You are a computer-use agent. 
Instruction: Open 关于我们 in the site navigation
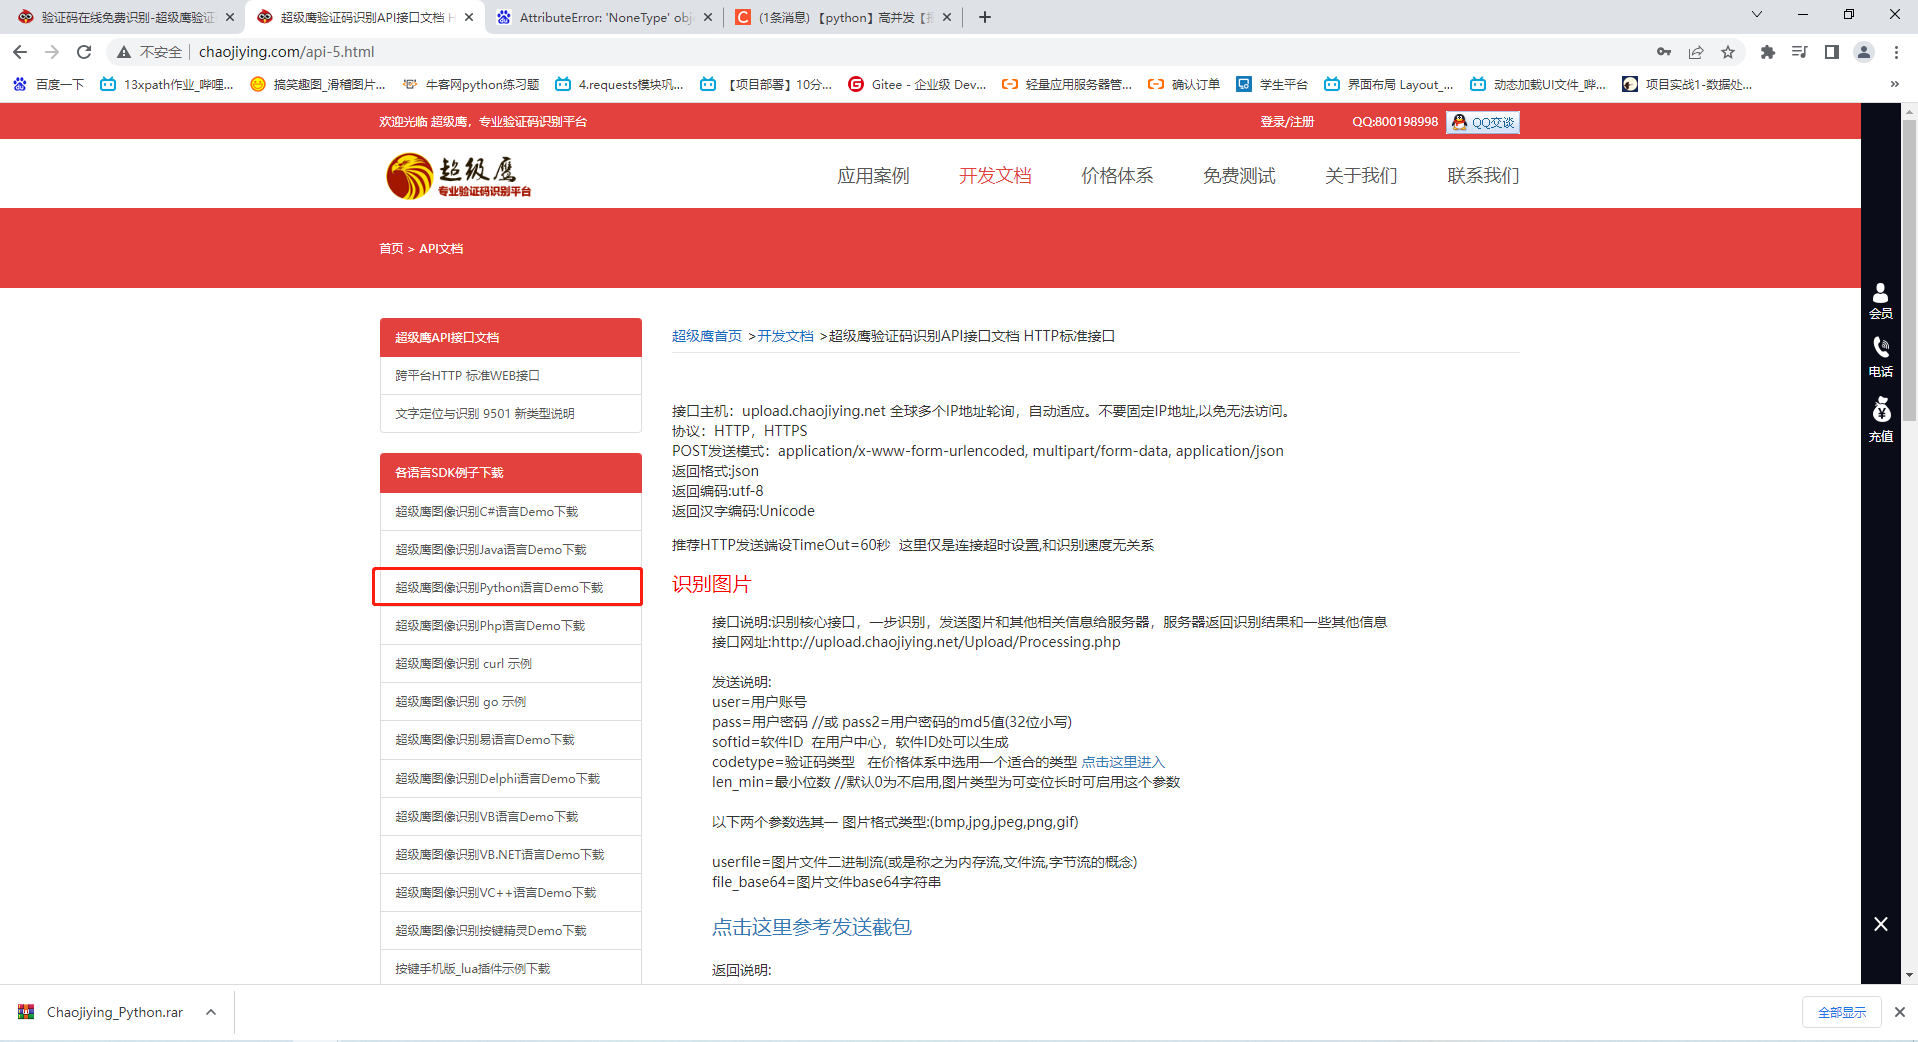pyautogui.click(x=1361, y=176)
